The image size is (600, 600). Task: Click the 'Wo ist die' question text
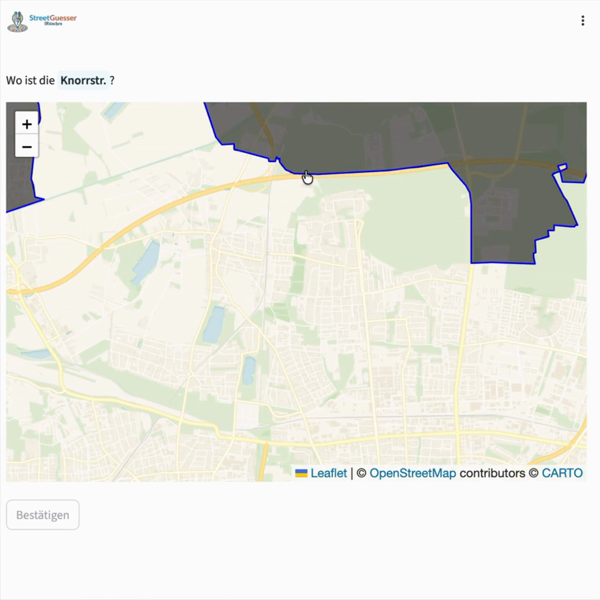pyautogui.click(x=30, y=80)
